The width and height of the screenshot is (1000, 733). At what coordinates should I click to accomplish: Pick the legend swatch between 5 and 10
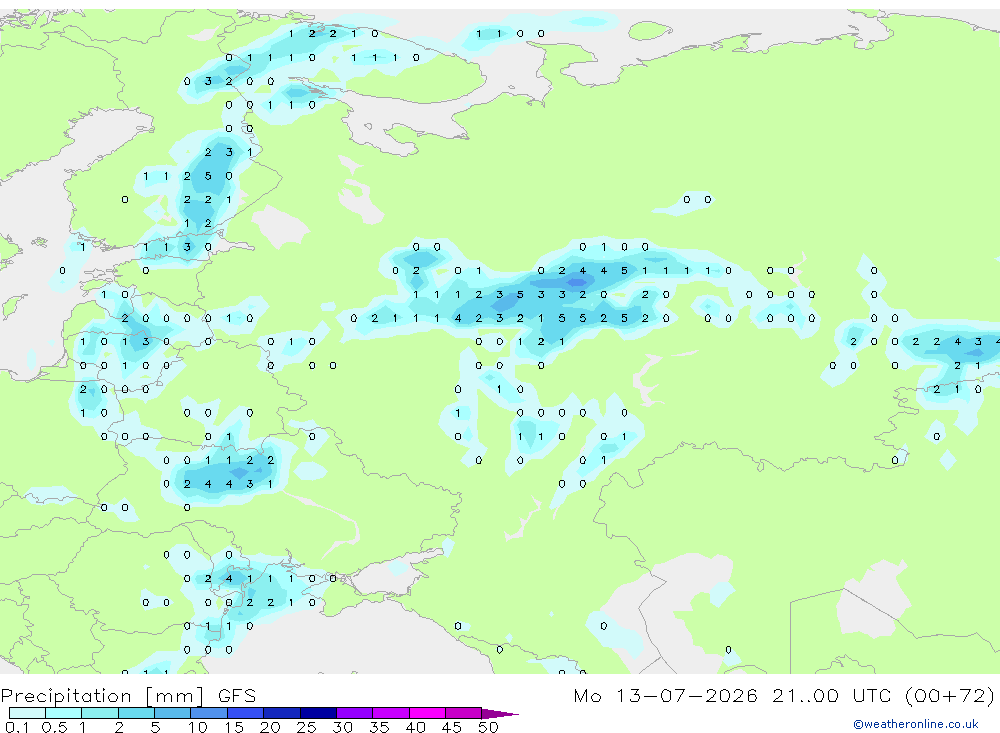point(173,713)
